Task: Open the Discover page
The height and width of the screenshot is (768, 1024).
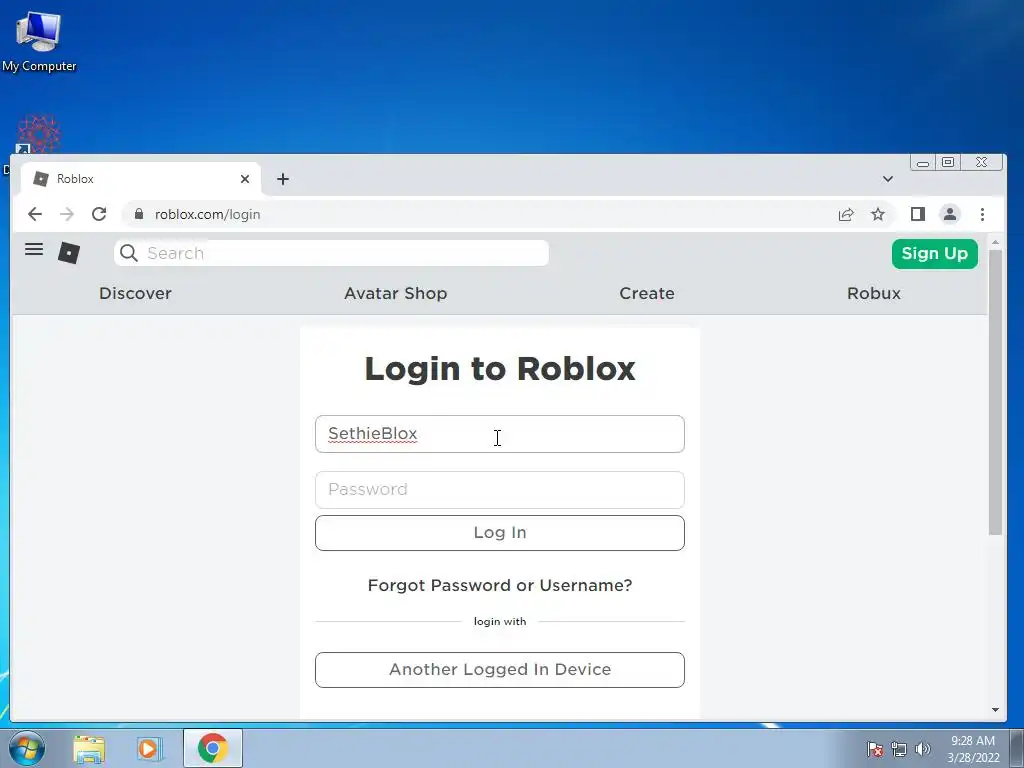Action: [x=135, y=293]
